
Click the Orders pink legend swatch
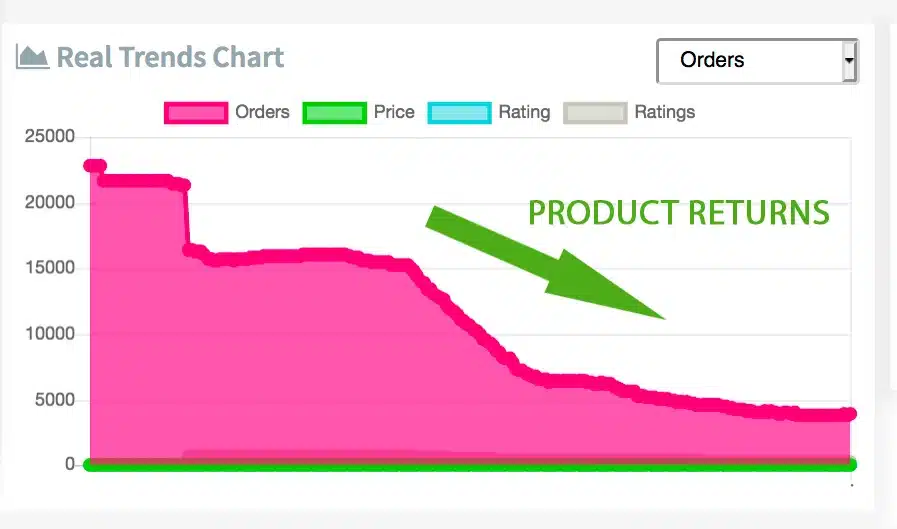click(196, 113)
